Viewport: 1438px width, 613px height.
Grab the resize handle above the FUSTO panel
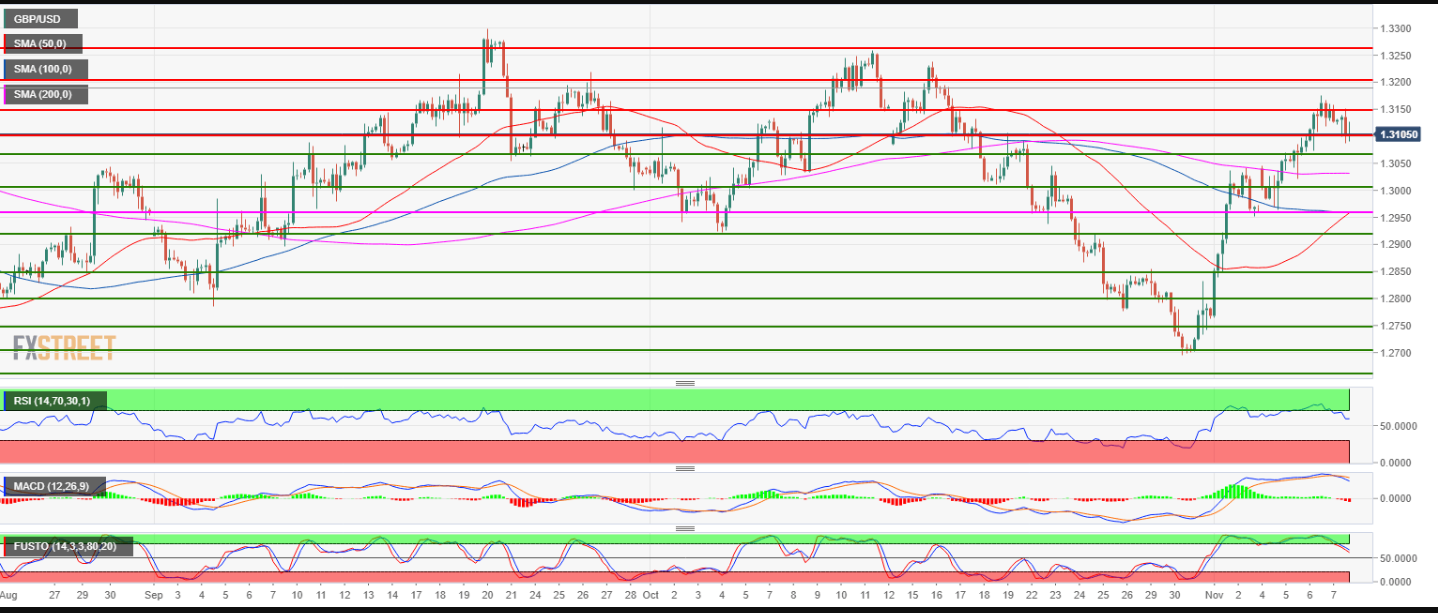(685, 528)
